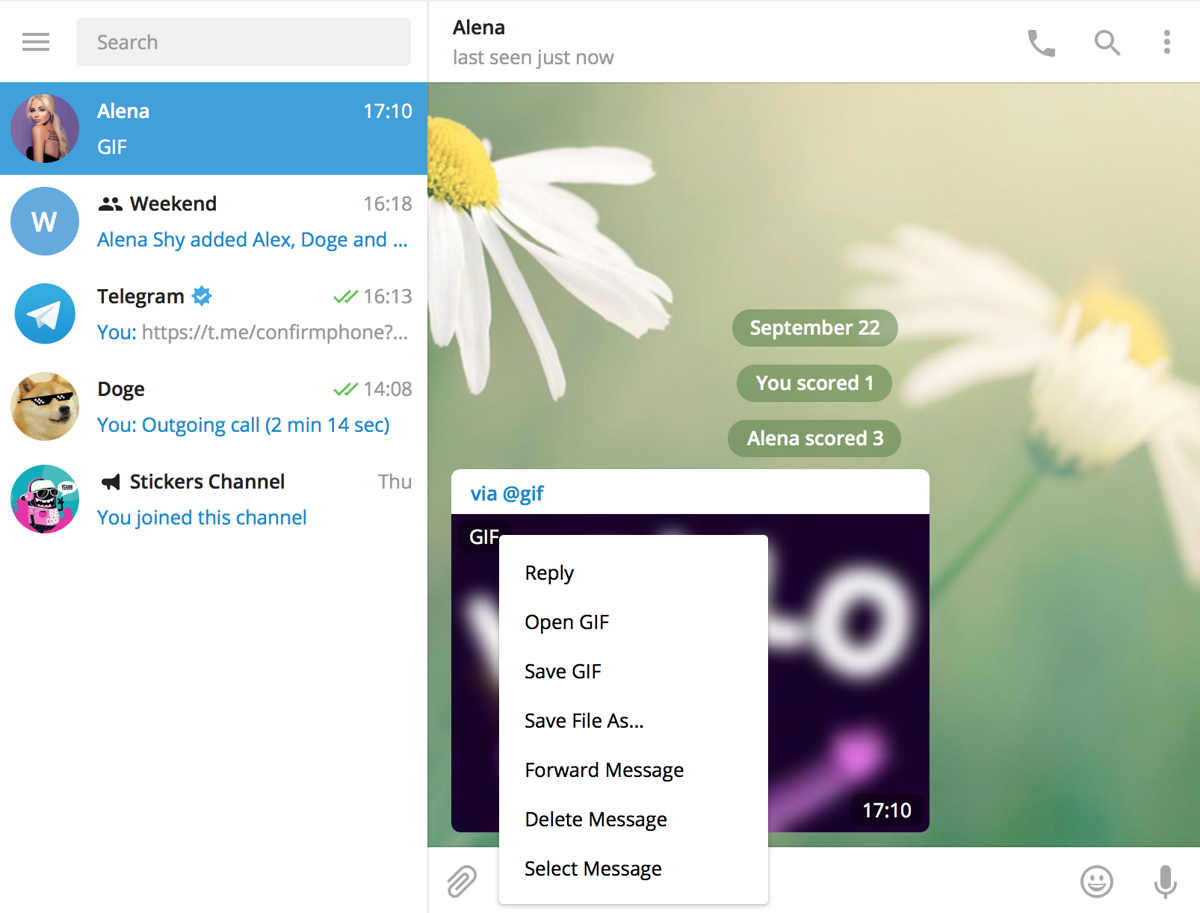Click Delete Message in context menu
The image size is (1200, 913).
(x=595, y=820)
